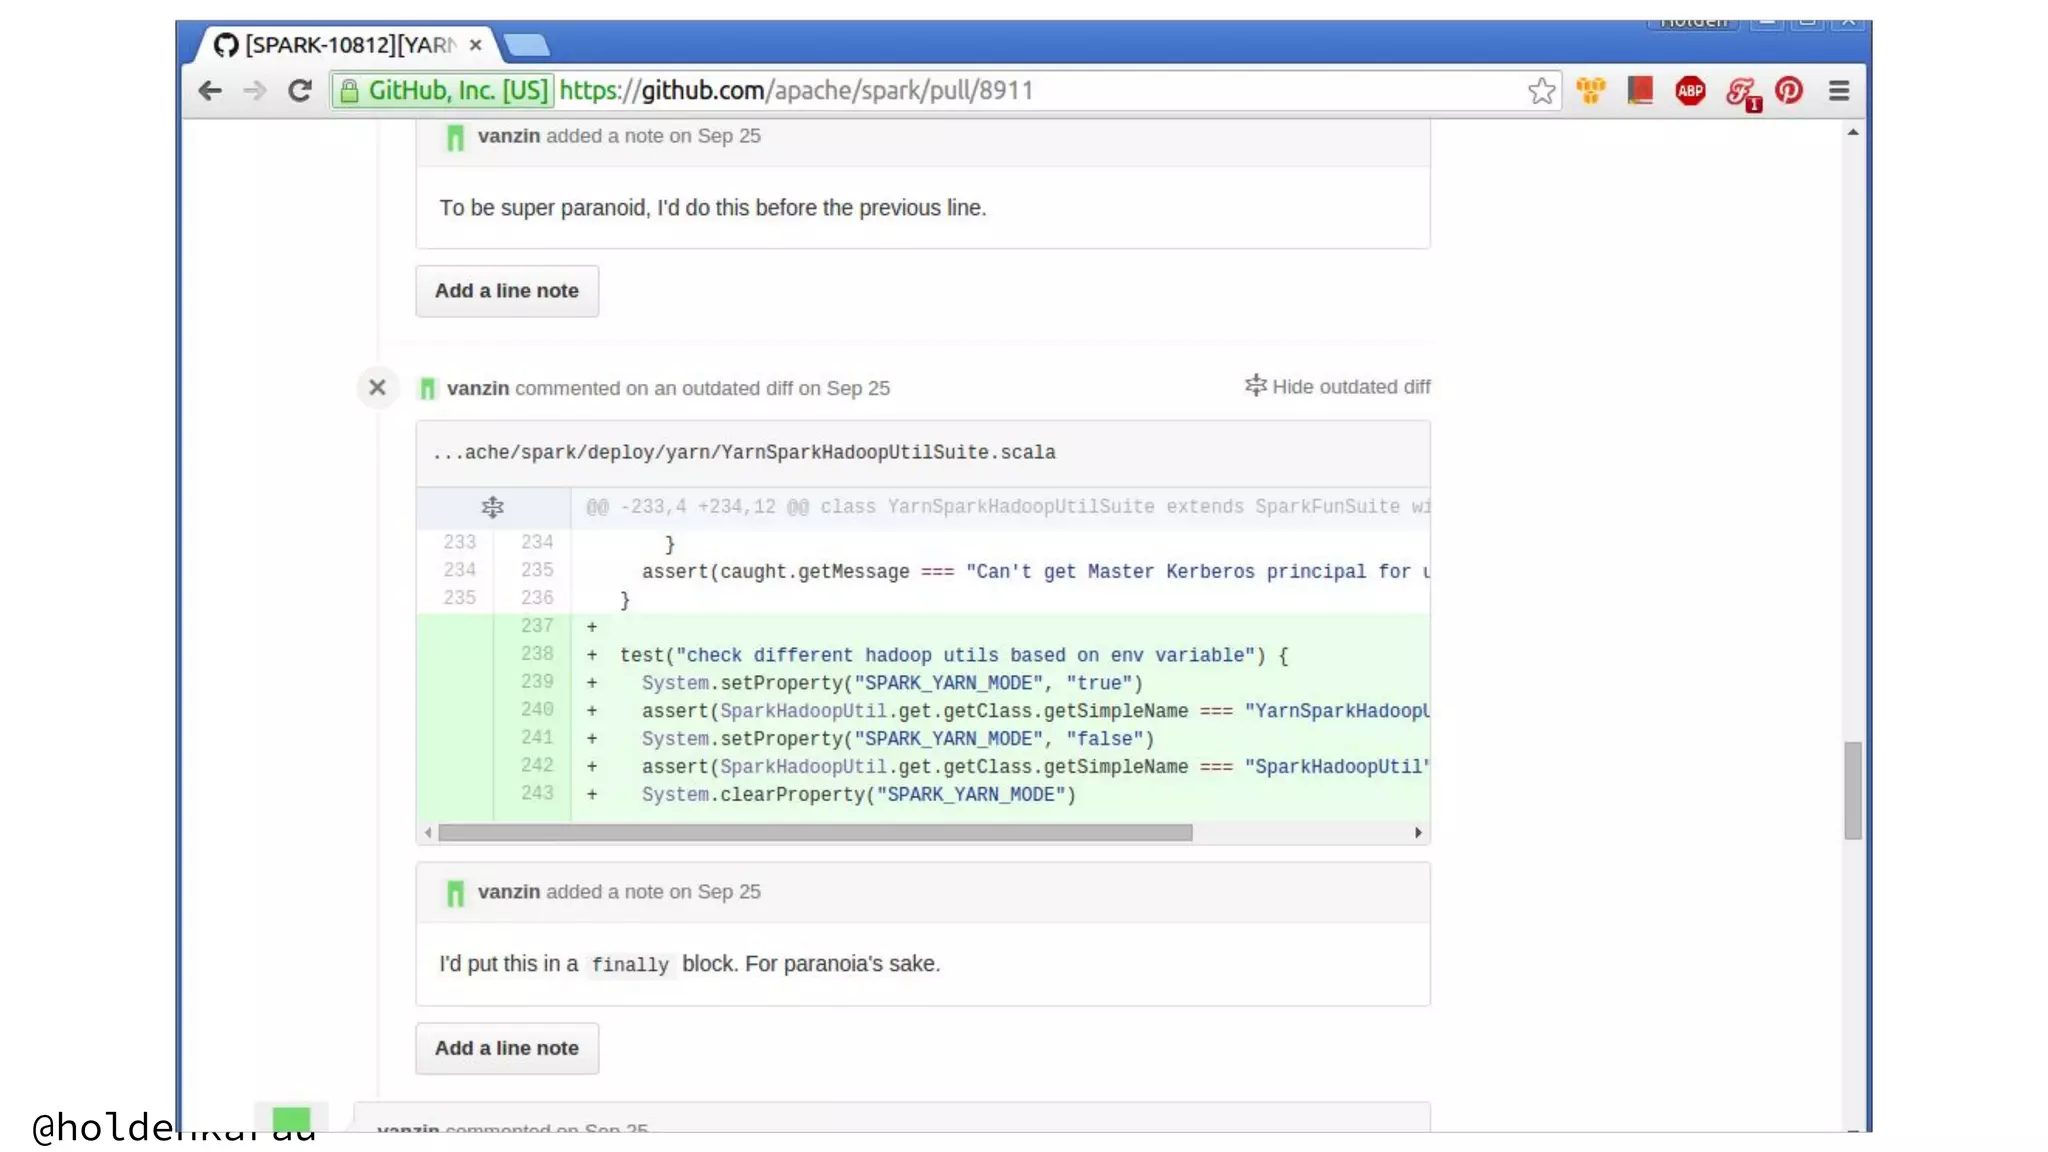Collapse vanzin outdated diff comment with X
2048x1152 pixels.
[377, 387]
